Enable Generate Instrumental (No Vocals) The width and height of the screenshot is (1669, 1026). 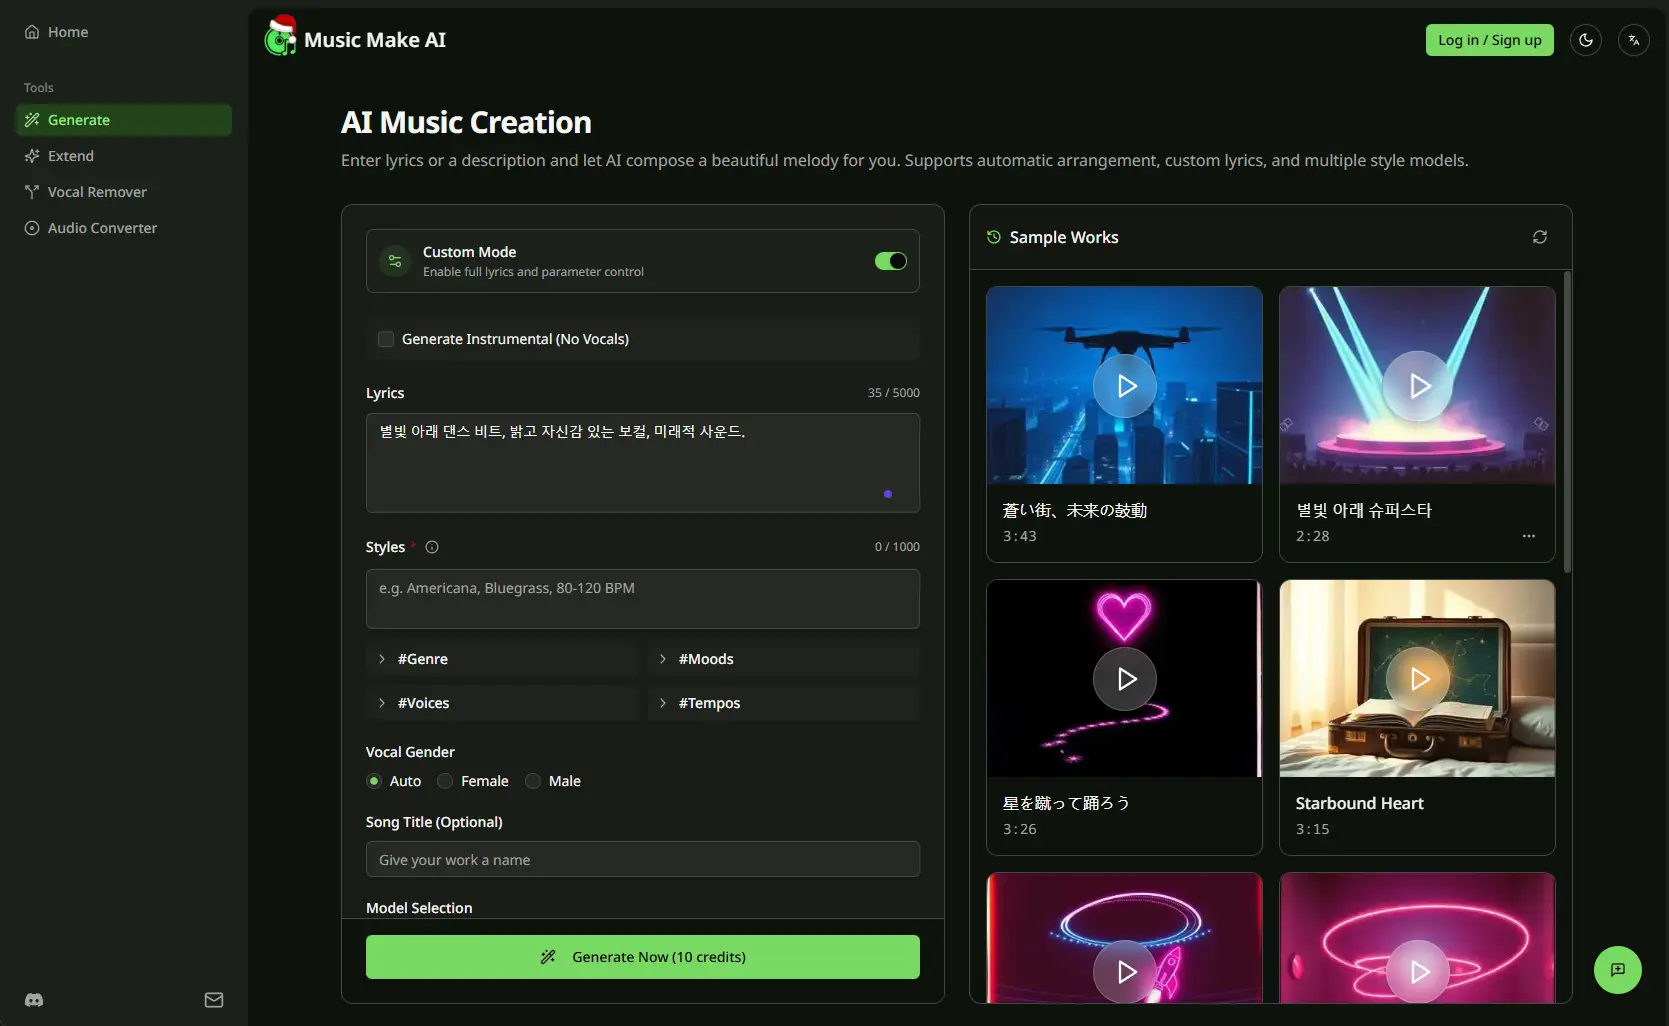[385, 339]
